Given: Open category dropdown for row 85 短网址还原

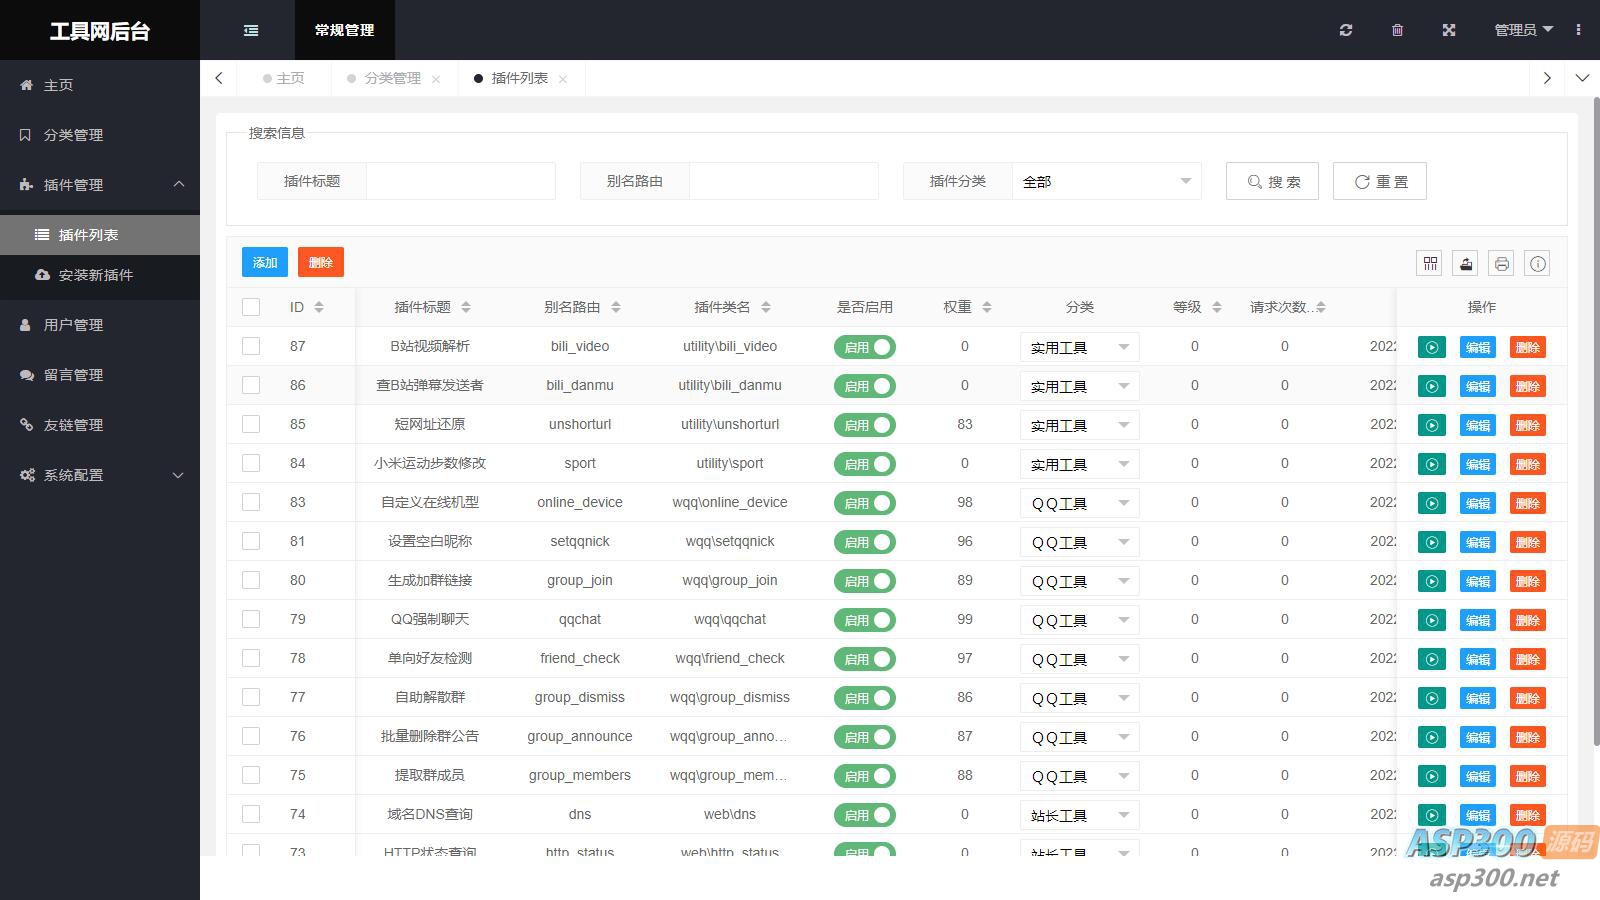Looking at the screenshot, I should [x=1079, y=425].
